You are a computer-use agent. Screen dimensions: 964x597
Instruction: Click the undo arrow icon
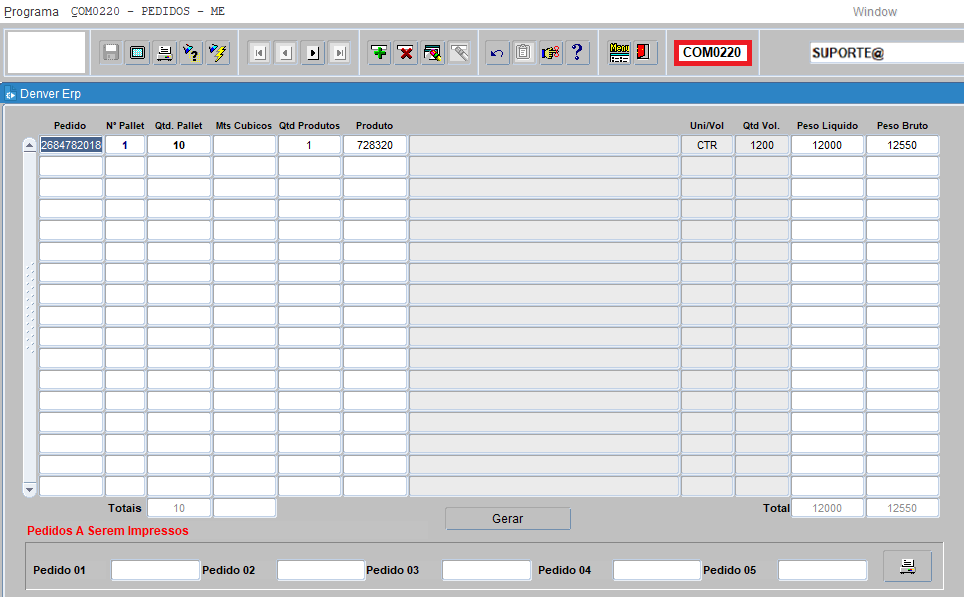[x=497, y=53]
